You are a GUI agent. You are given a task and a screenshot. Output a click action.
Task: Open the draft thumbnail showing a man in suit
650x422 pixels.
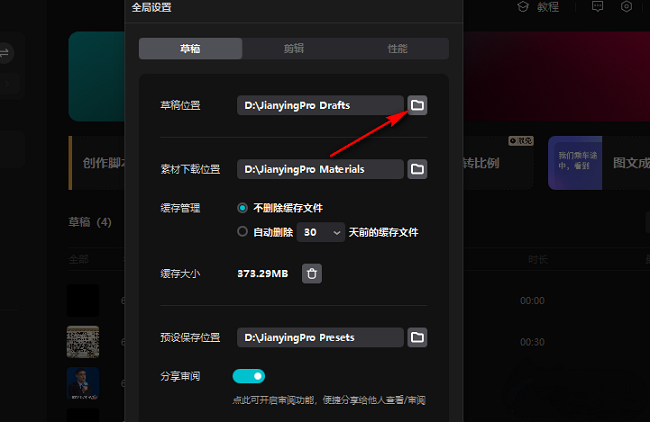point(83,383)
